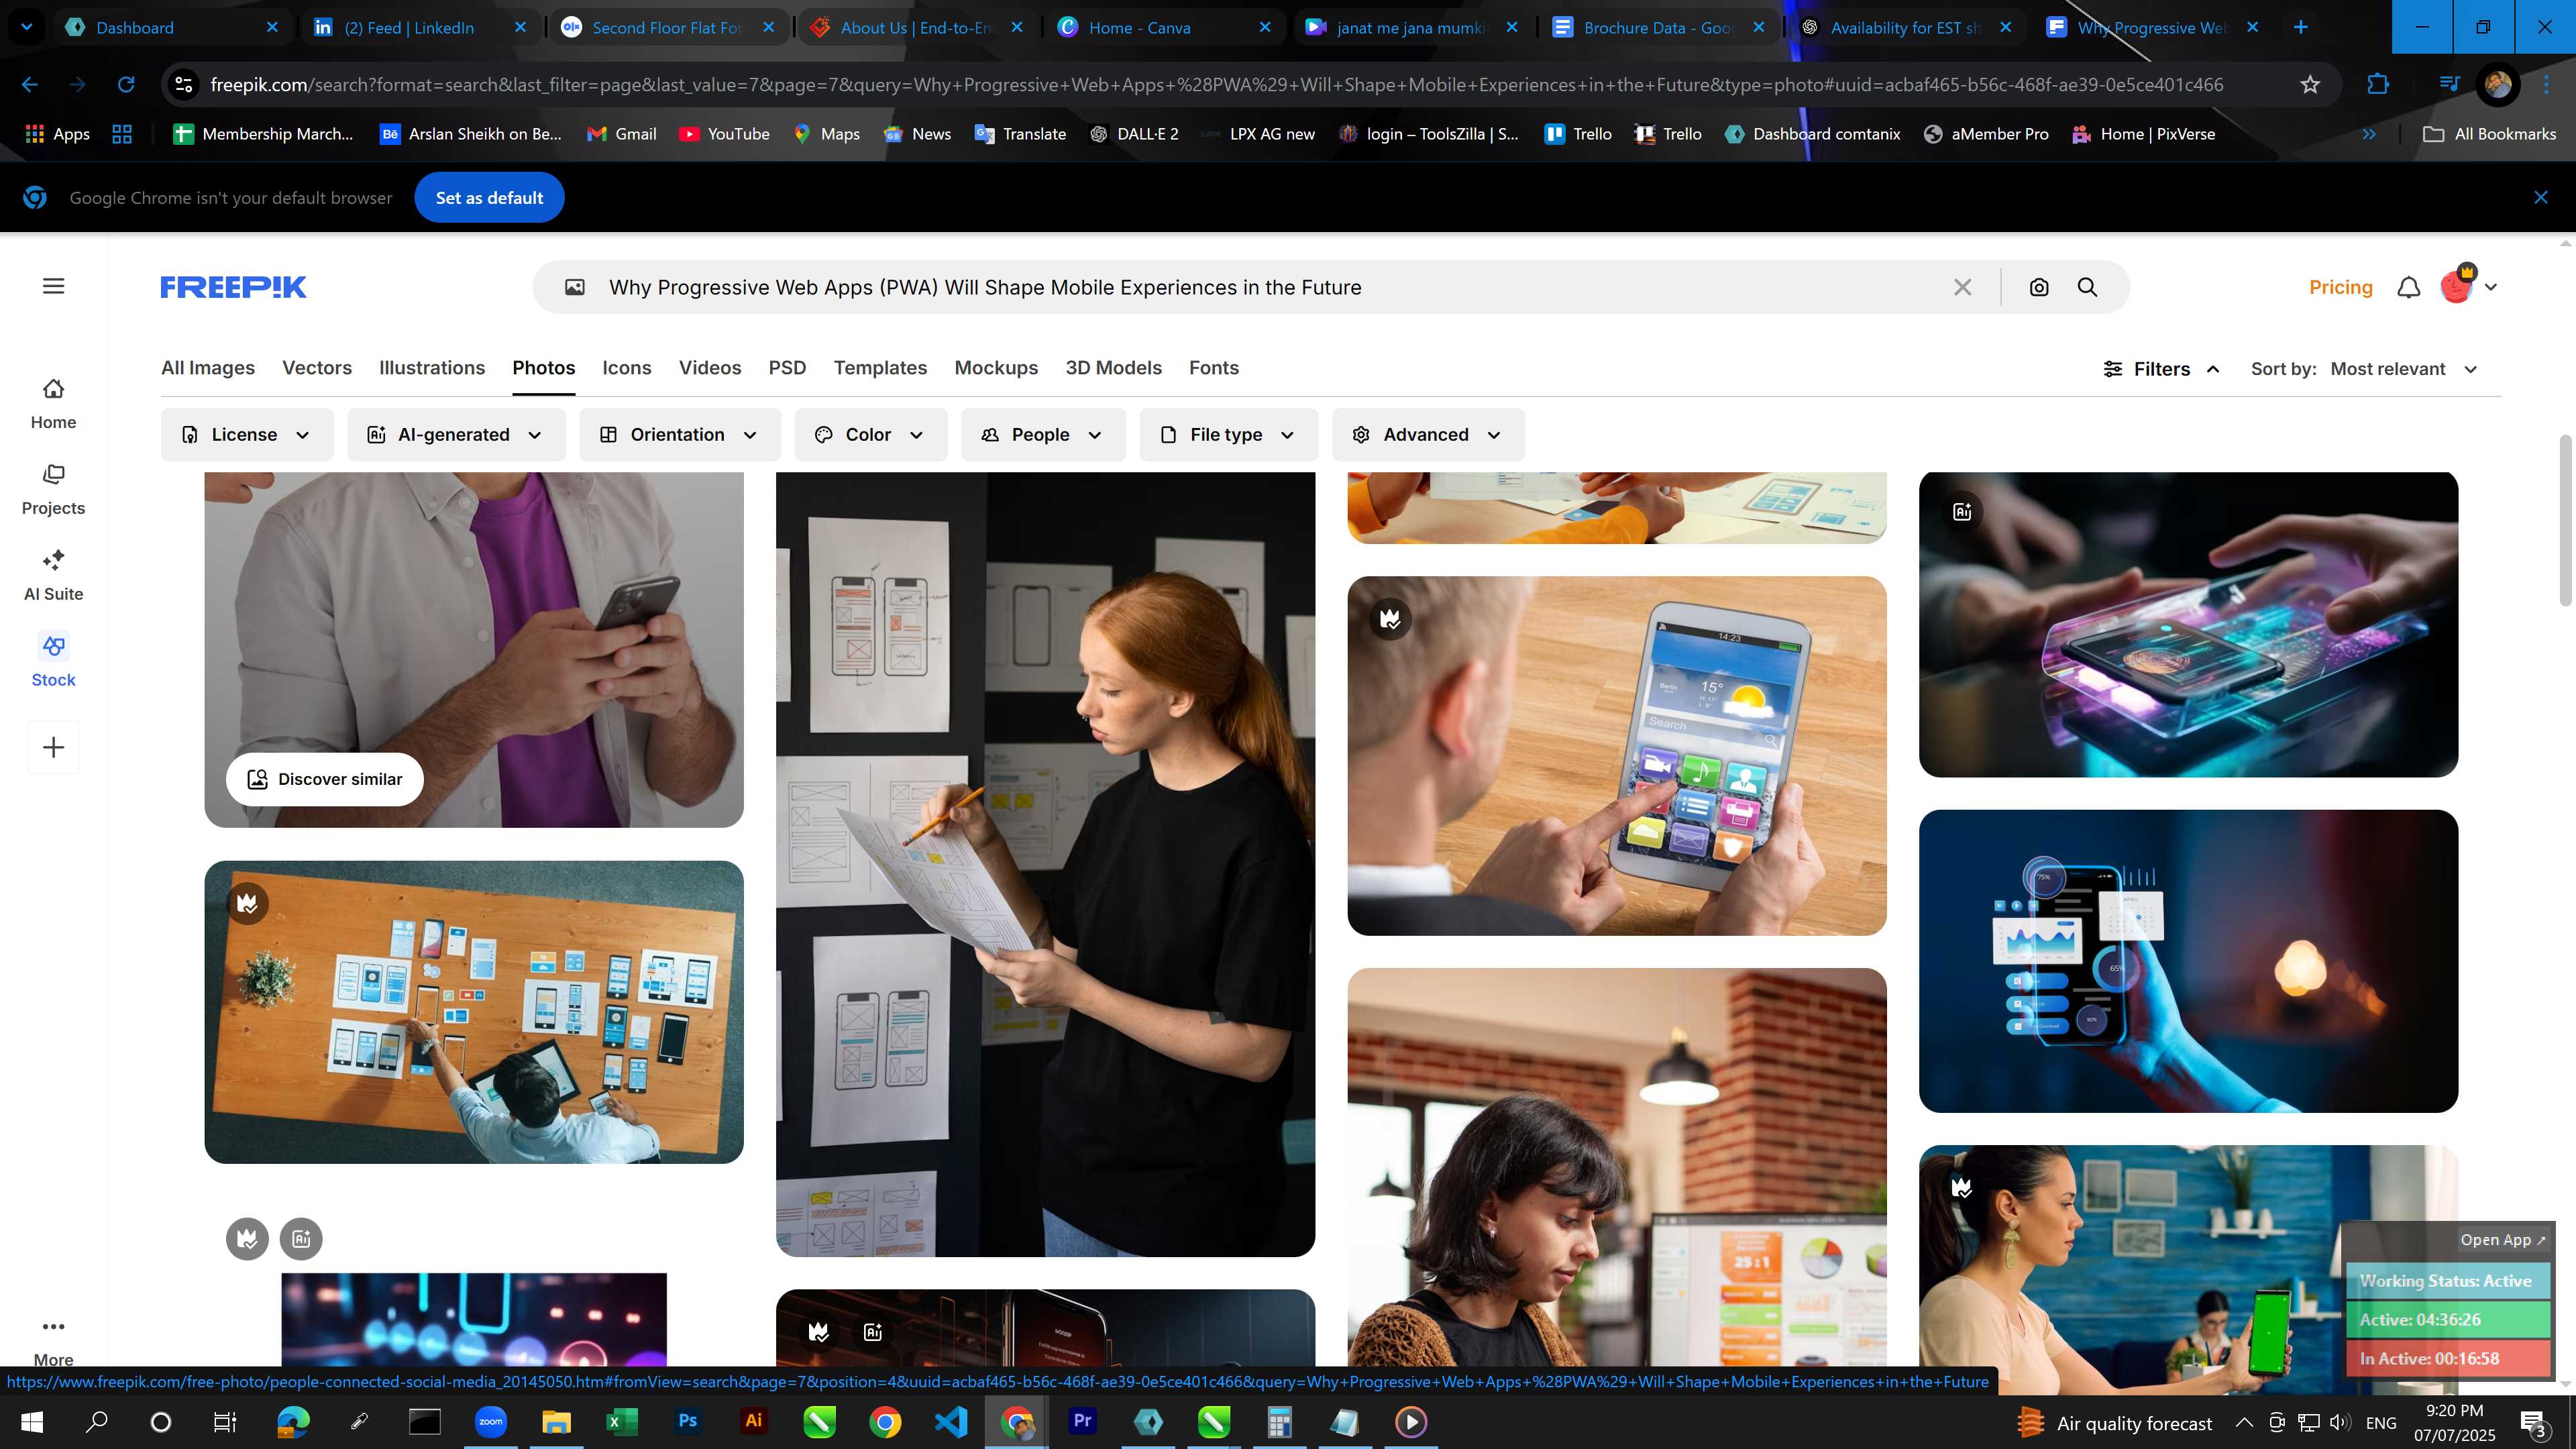
Task: Click crown badge on wireframe desk photo
Action: pos(247,903)
